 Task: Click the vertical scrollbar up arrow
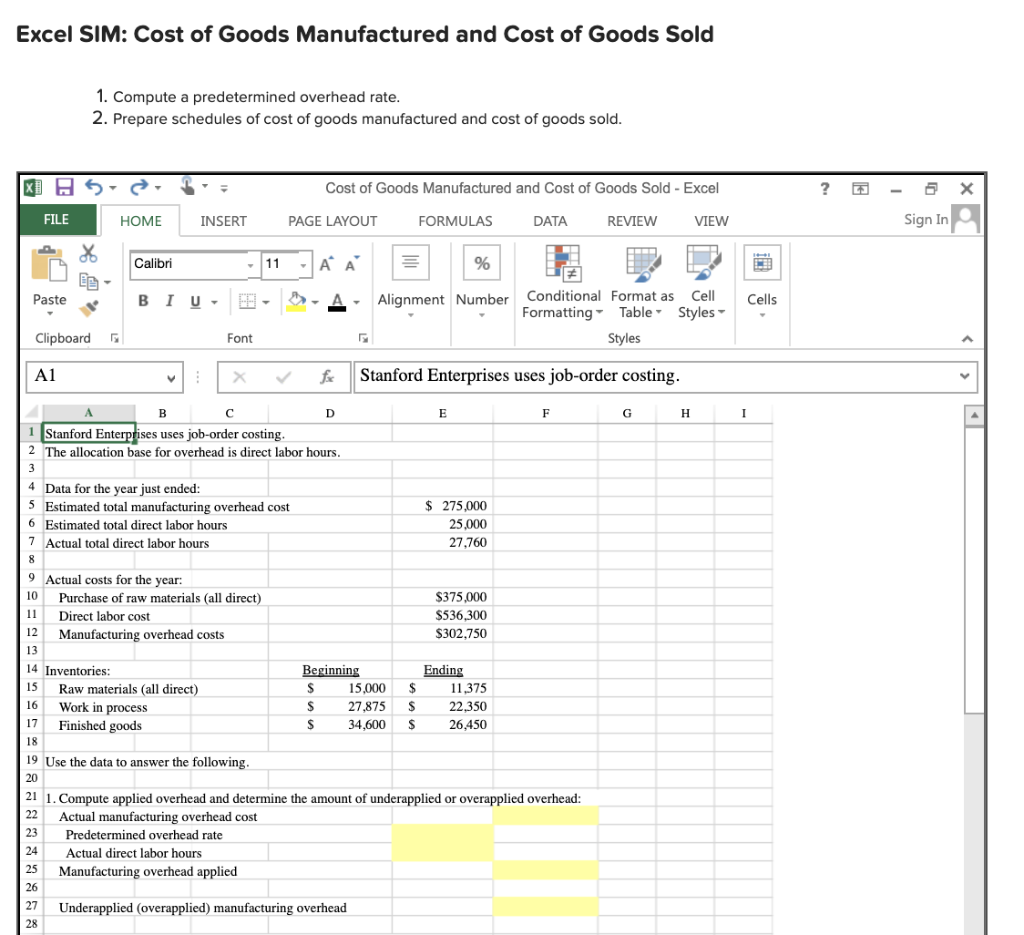click(974, 415)
